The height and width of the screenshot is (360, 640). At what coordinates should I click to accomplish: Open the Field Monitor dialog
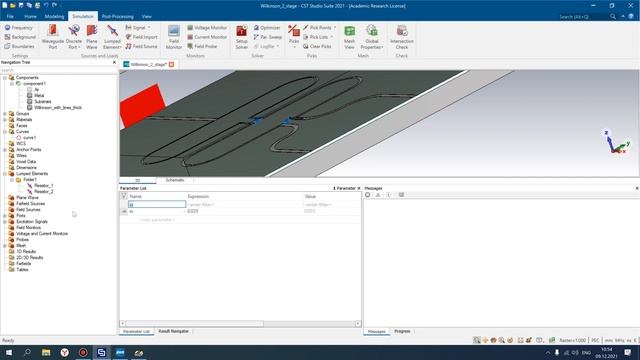click(174, 37)
